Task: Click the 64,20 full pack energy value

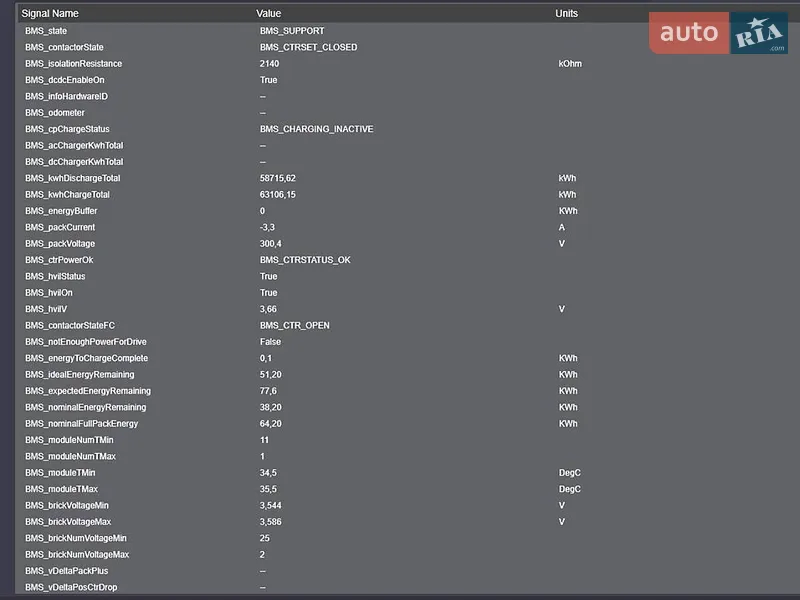Action: pyautogui.click(x=270, y=423)
